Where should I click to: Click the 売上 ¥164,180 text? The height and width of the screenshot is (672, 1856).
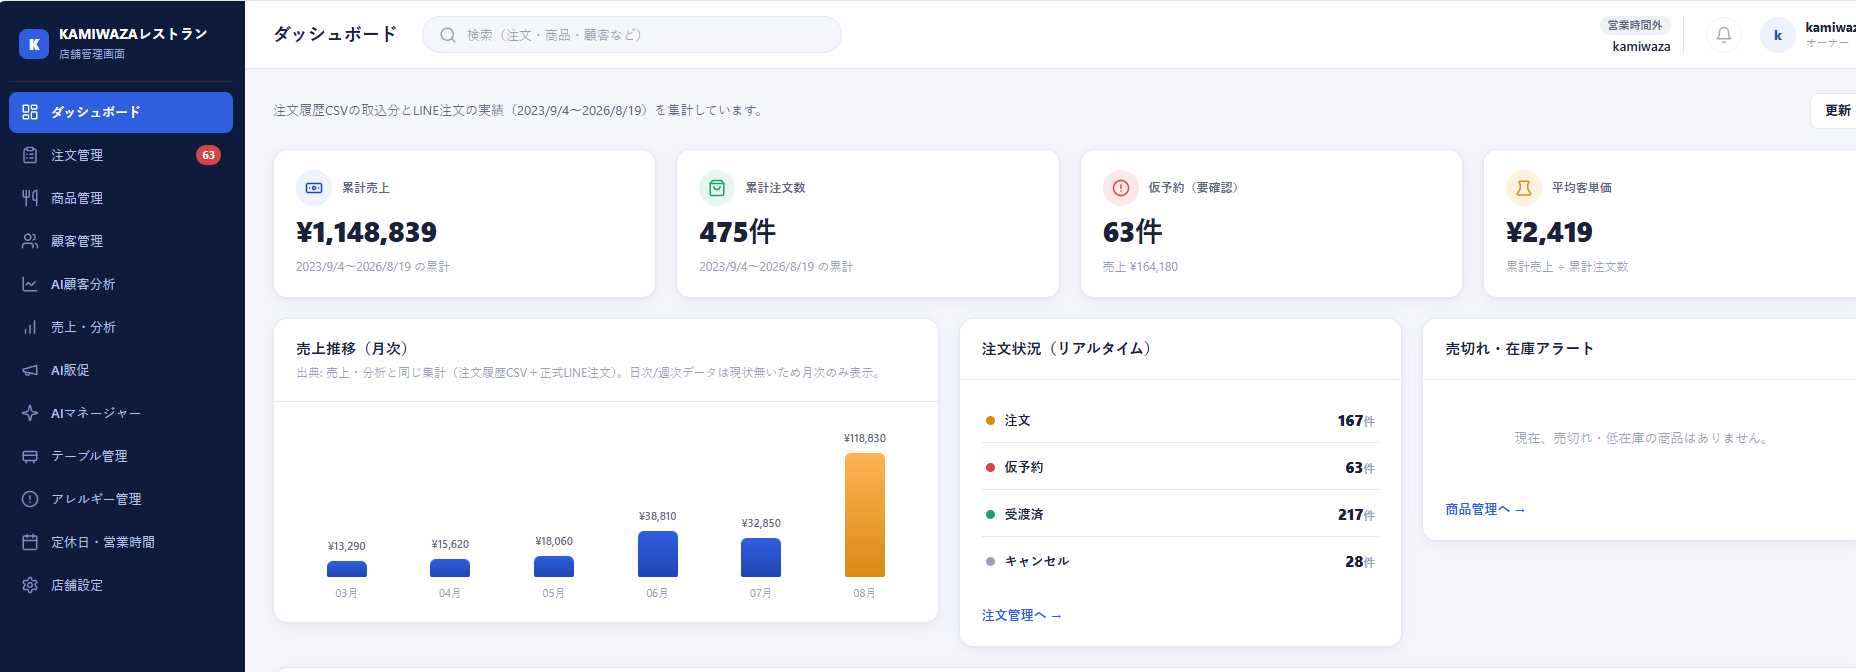point(1140,267)
